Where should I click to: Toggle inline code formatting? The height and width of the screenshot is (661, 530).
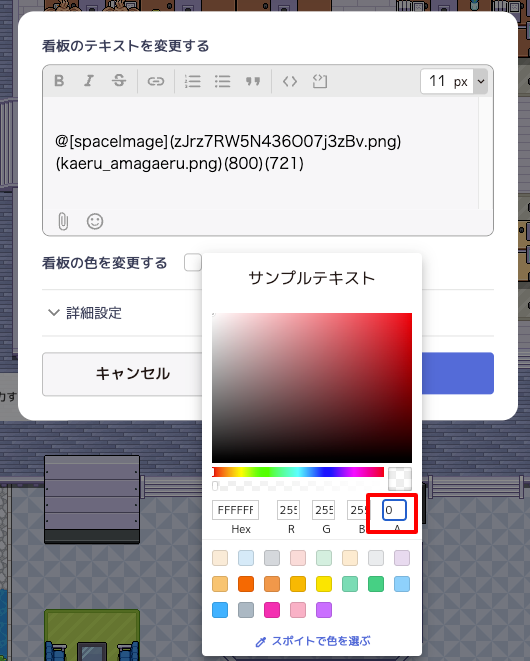pos(290,81)
